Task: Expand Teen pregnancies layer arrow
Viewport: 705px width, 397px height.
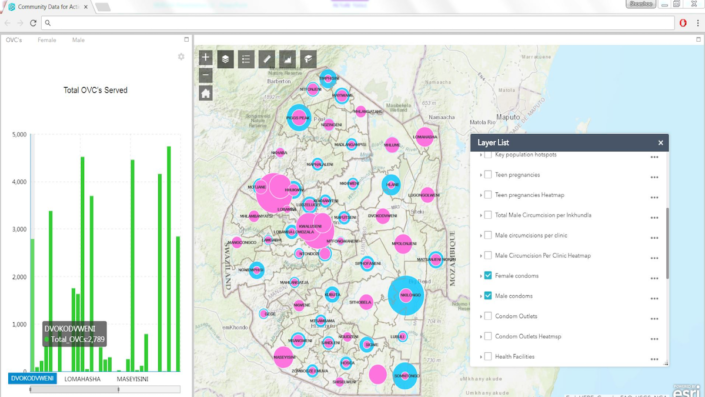Action: click(x=481, y=175)
